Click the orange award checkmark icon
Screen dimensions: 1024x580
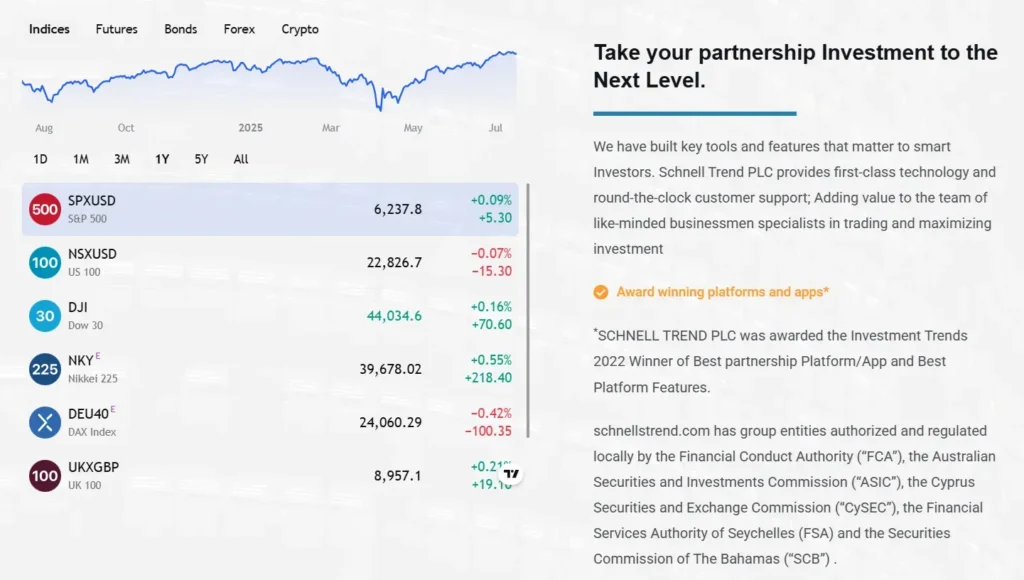(x=600, y=292)
